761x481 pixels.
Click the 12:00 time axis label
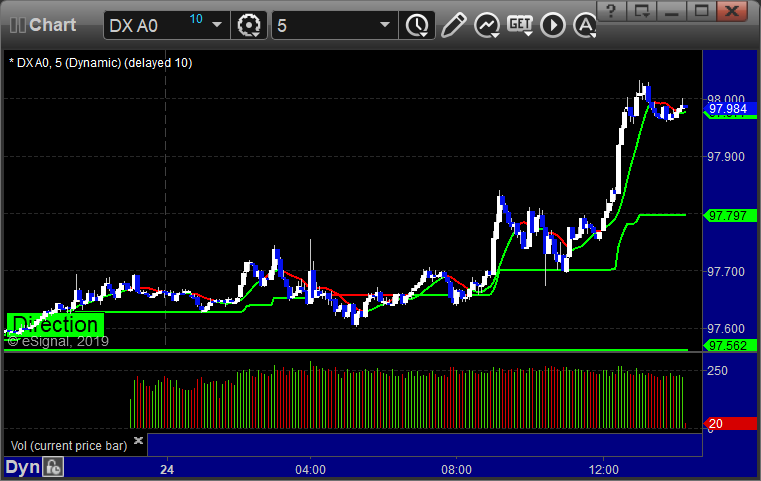click(x=603, y=470)
